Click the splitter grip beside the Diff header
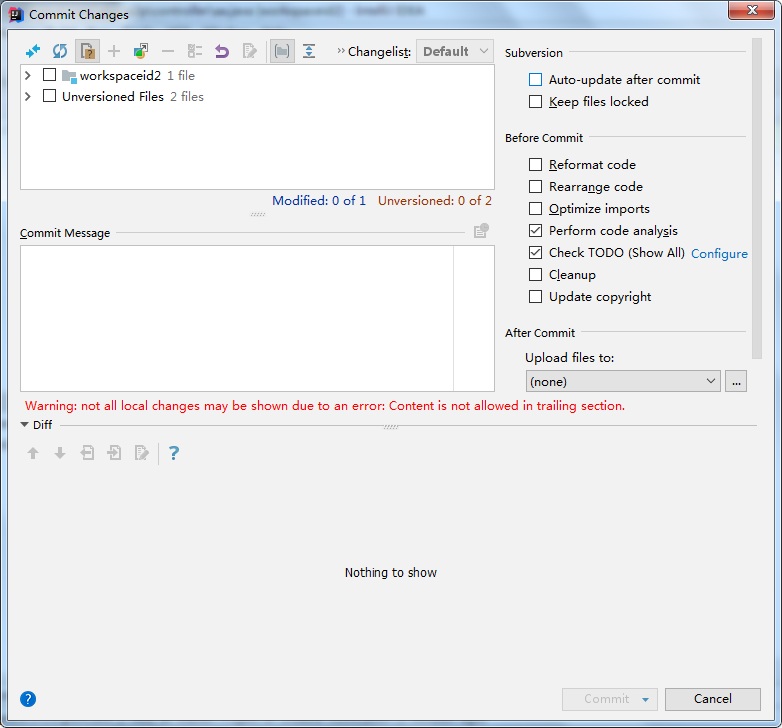 [x=391, y=427]
